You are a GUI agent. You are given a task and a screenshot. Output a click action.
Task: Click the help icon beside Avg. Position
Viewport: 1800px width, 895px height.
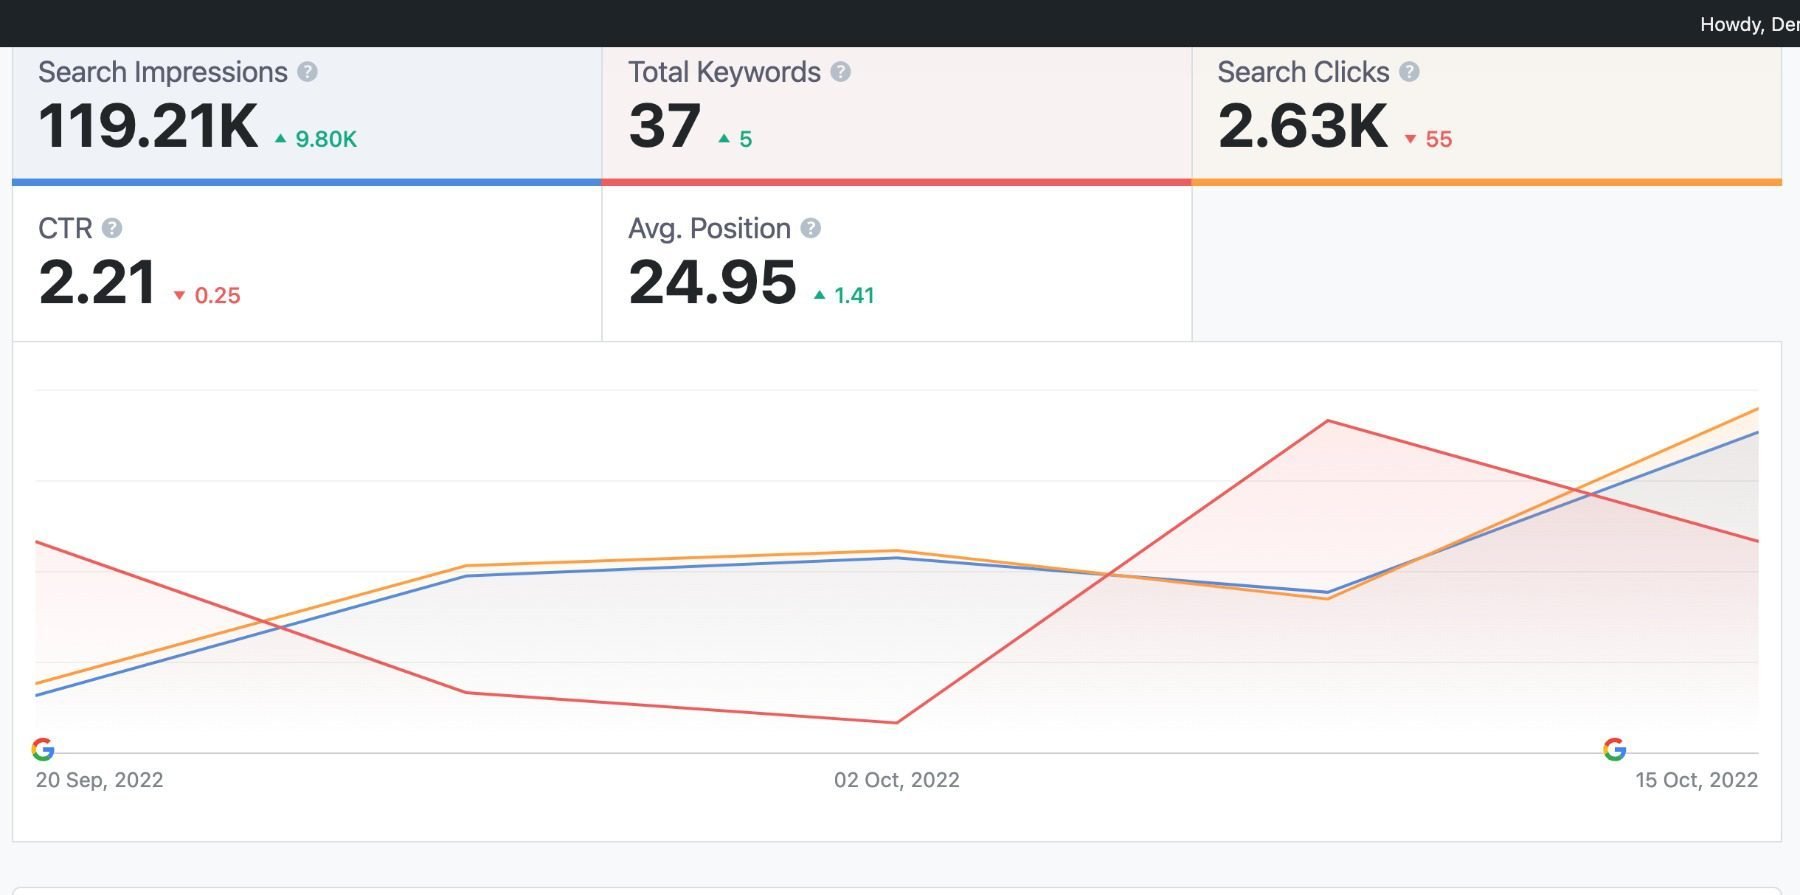click(x=811, y=229)
